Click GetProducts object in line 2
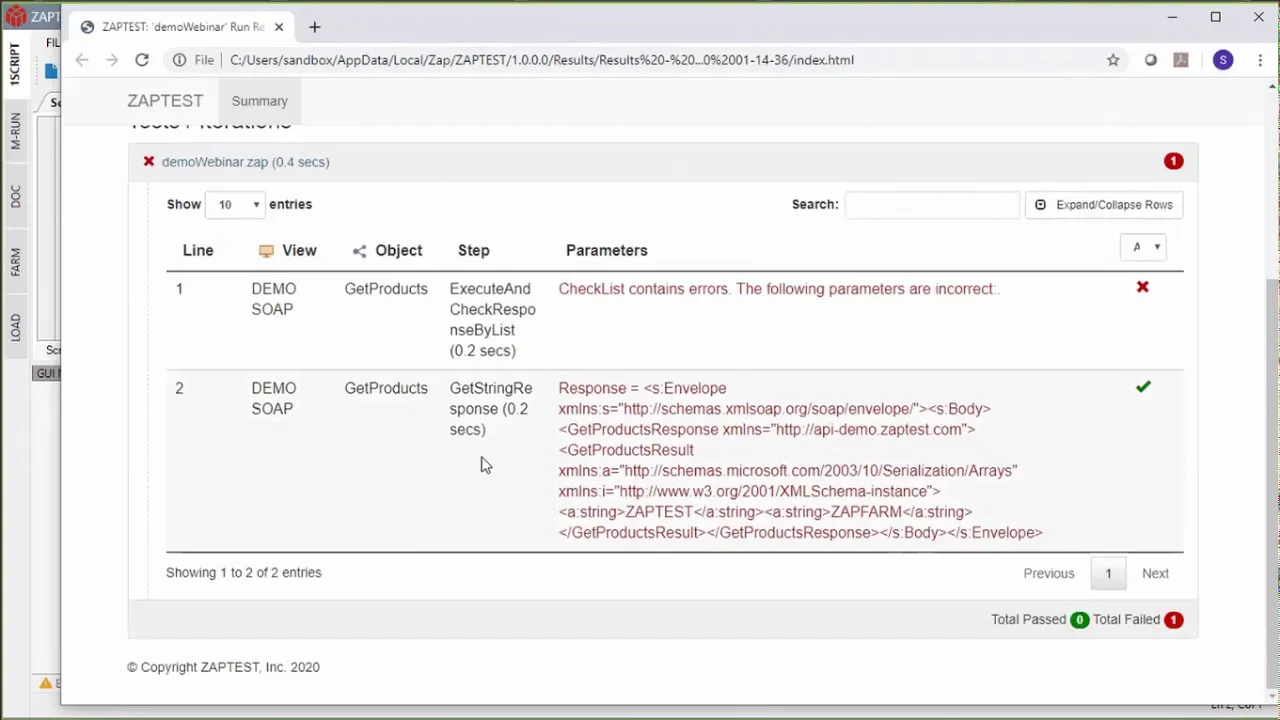 [386, 388]
